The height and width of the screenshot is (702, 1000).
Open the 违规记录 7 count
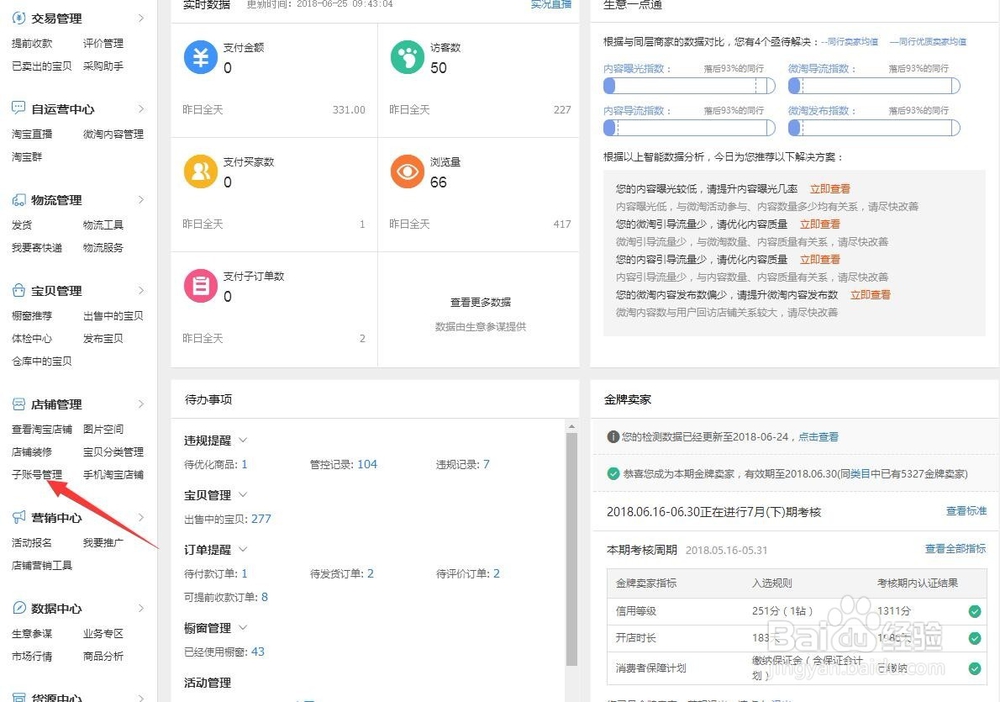pos(486,464)
